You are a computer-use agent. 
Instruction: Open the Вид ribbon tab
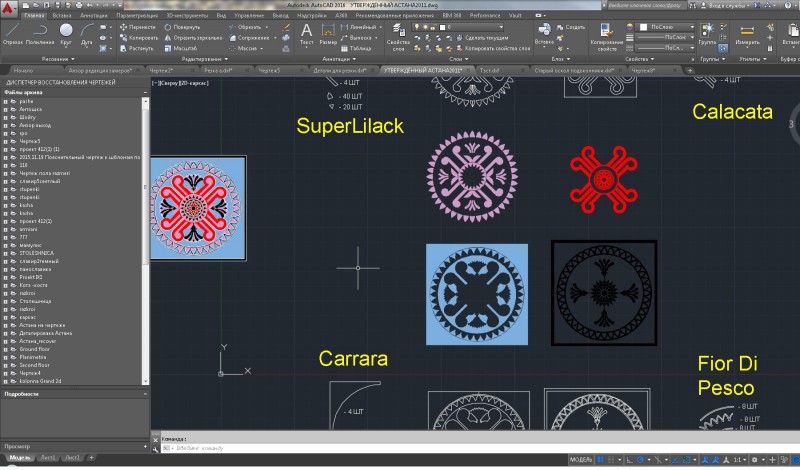click(221, 16)
